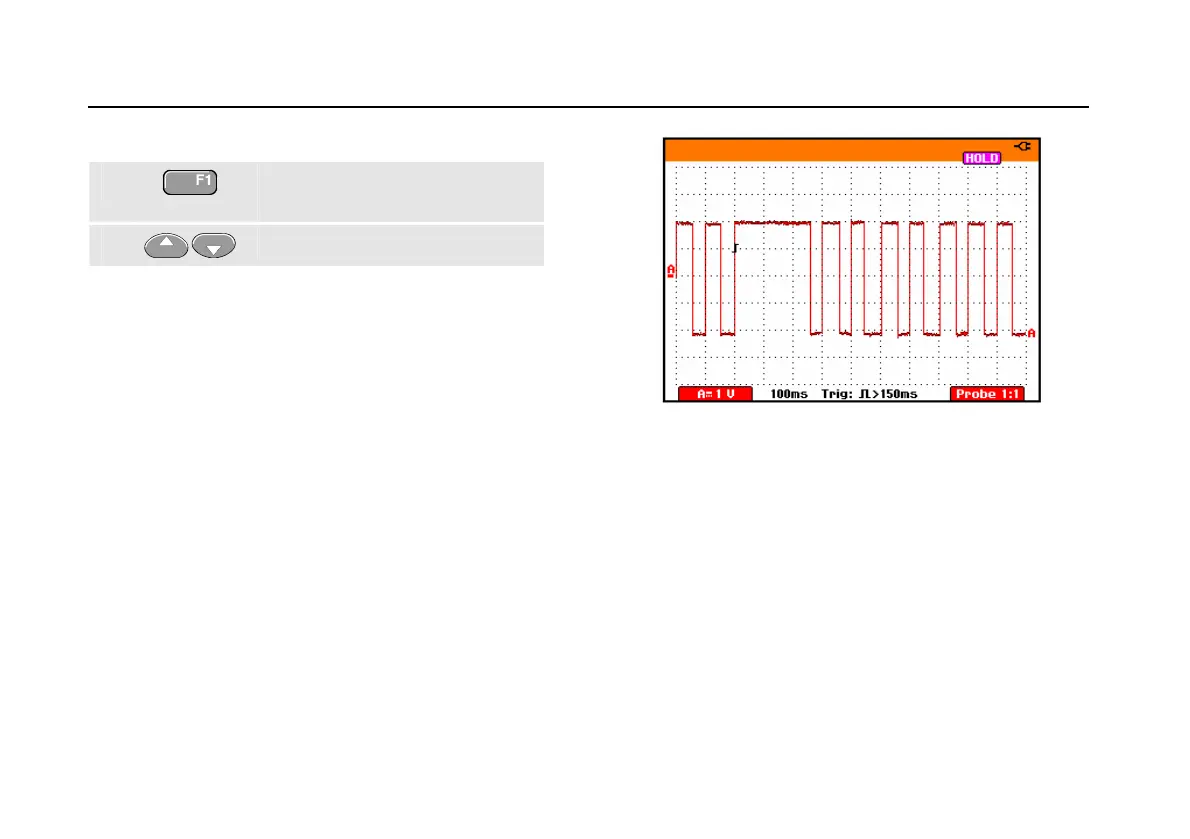The width and height of the screenshot is (1190, 839).
Task: Click the HOLD indicator on scope screen
Action: [x=981, y=158]
